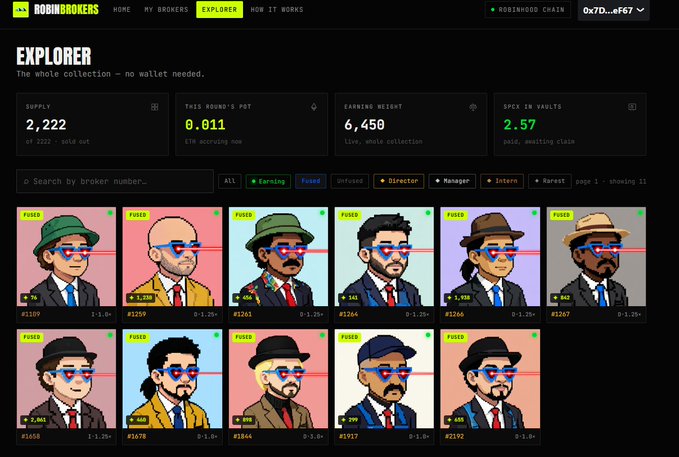
Task: Click the 76 points badge on #1109
Action: (x=30, y=298)
